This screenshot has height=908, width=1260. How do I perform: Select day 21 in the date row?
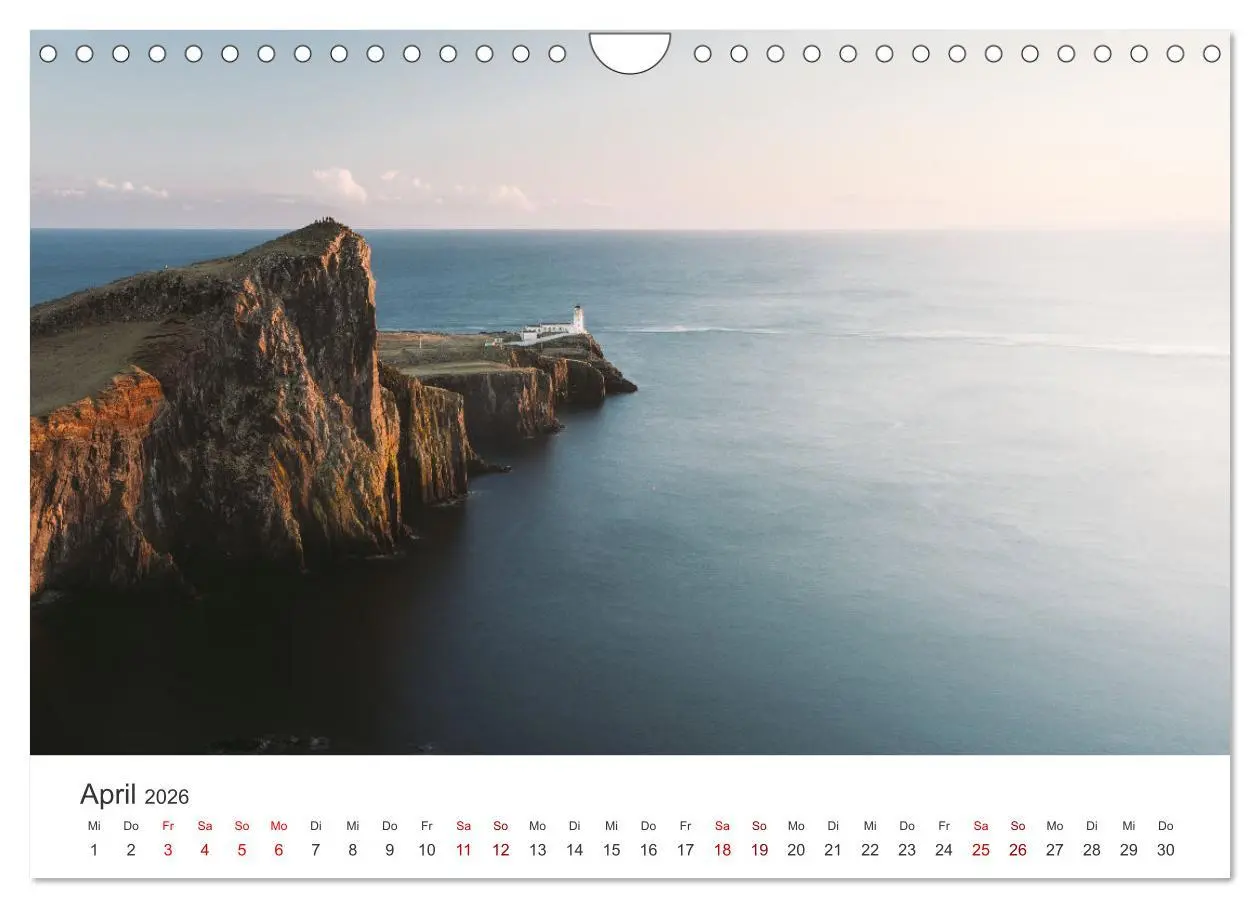[833, 850]
